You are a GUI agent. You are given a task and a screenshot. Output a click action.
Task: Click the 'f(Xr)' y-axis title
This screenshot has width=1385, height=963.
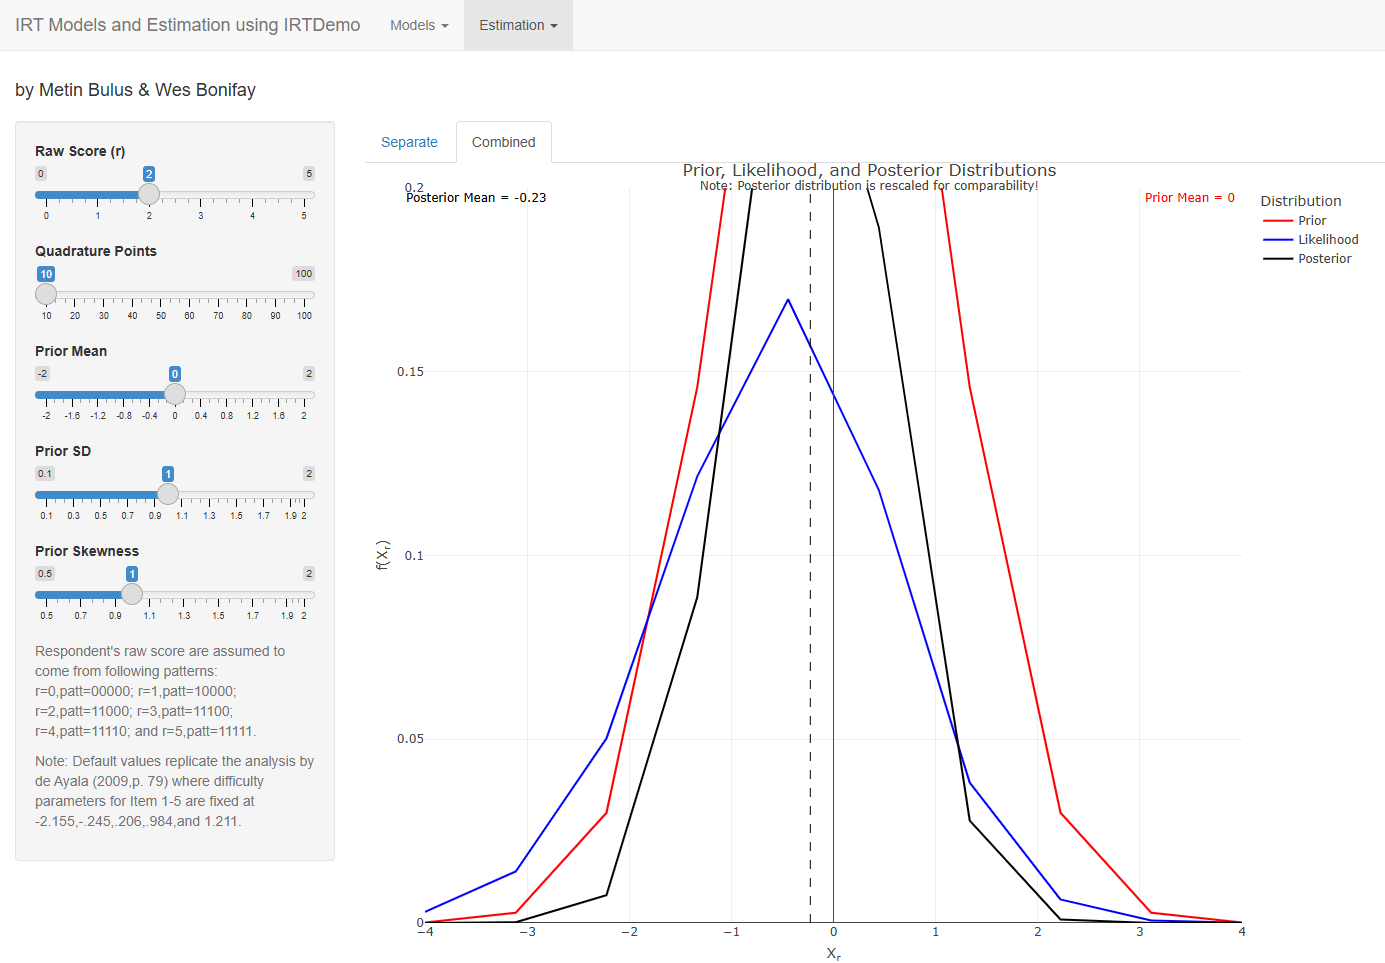point(382,555)
